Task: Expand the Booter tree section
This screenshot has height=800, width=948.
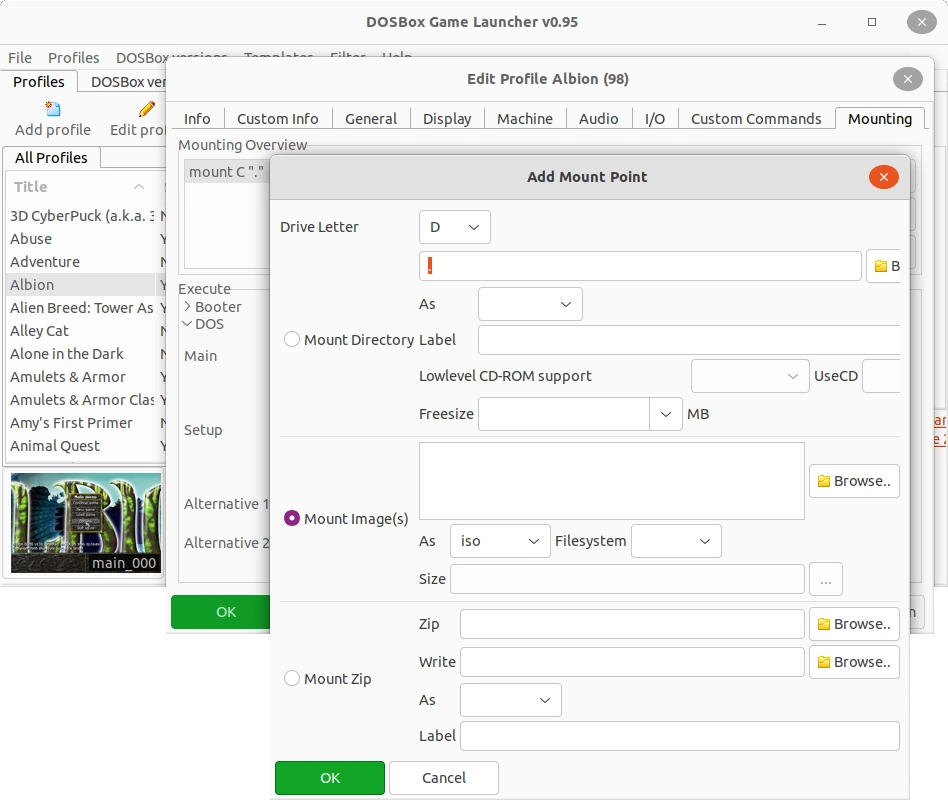Action: [x=188, y=307]
